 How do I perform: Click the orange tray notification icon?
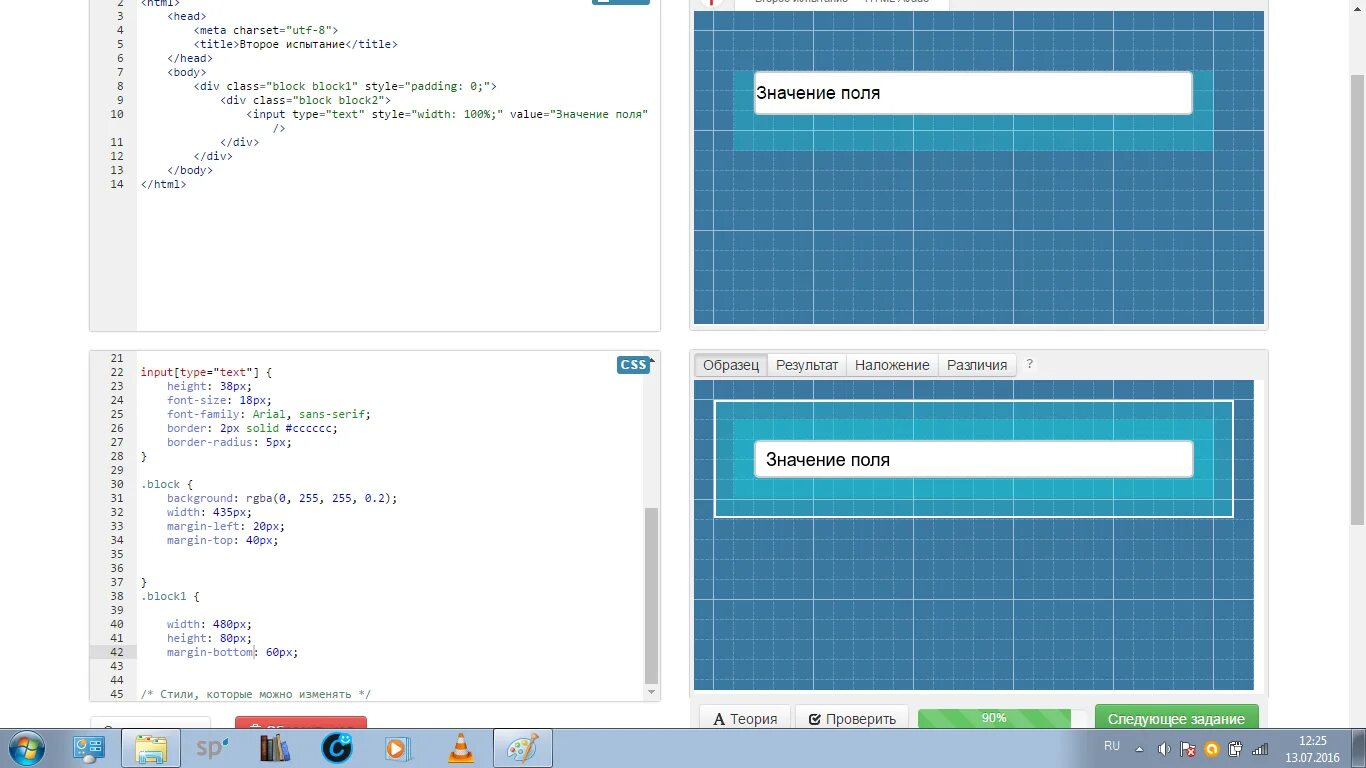[1212, 748]
